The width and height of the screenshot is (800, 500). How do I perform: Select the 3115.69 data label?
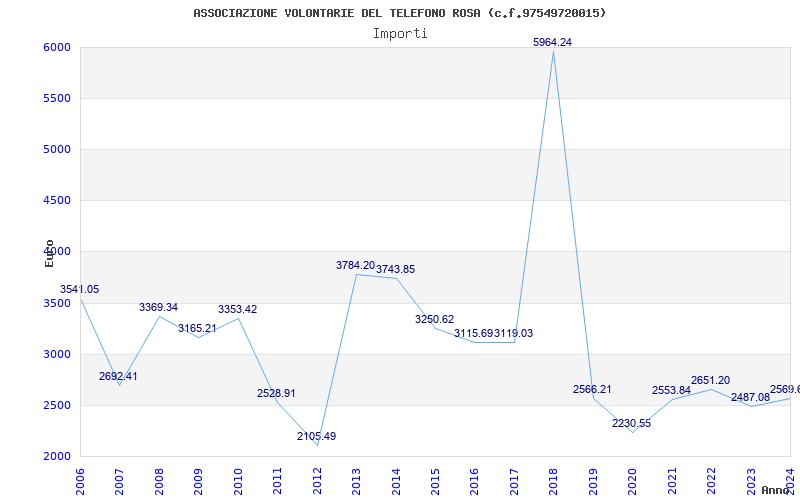[x=473, y=333]
